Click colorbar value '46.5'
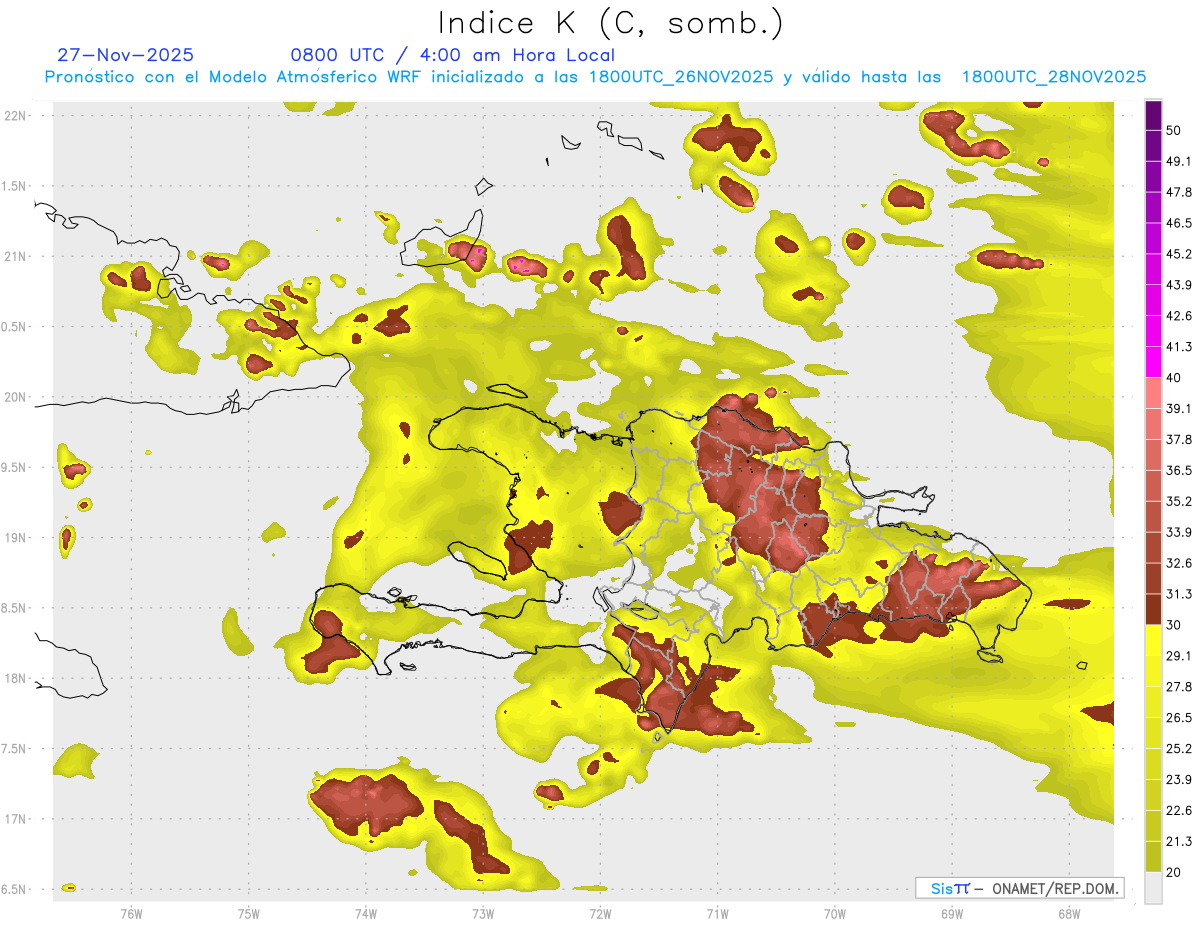The height and width of the screenshot is (927, 1200). coord(1179,223)
